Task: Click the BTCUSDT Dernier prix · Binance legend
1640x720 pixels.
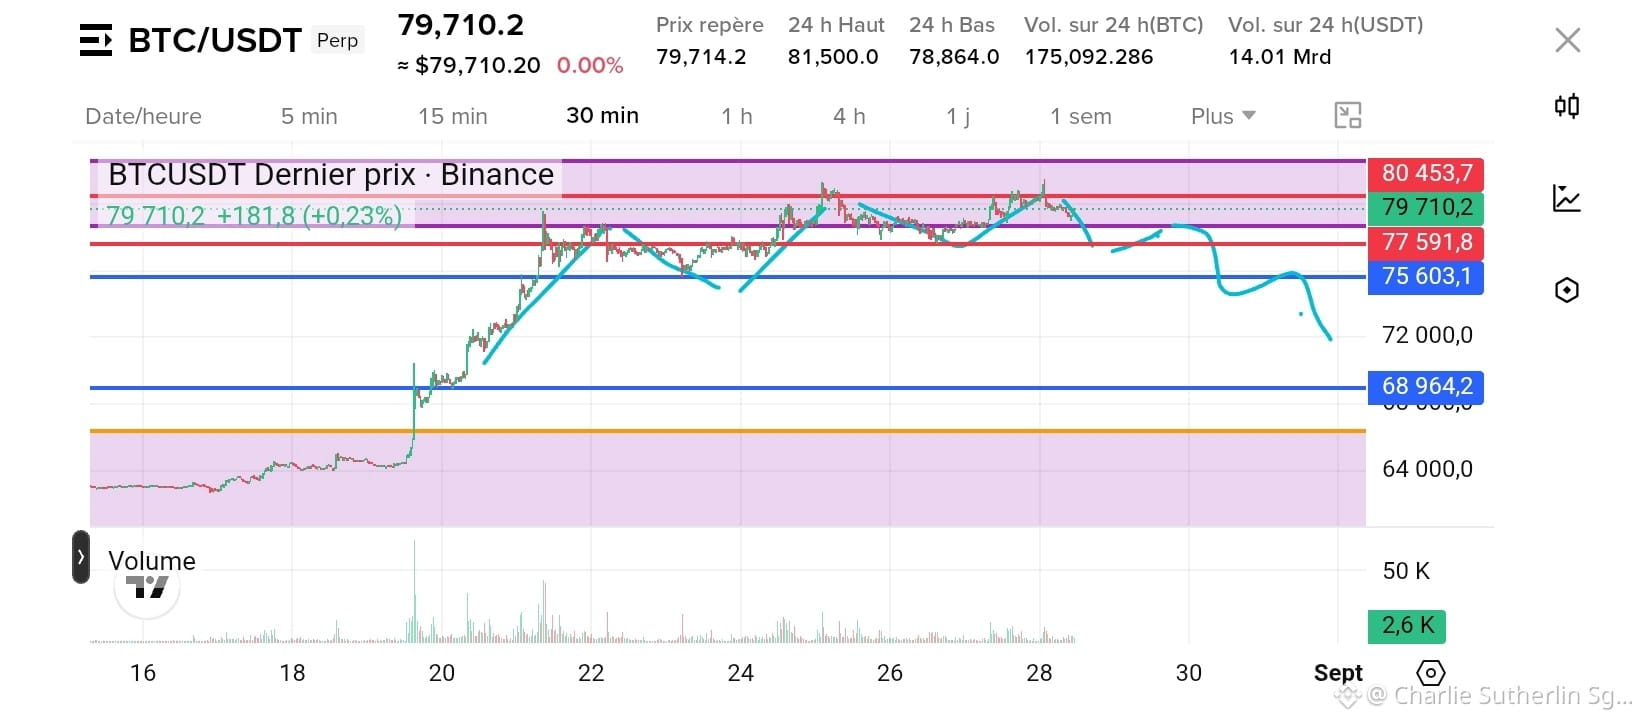Action: coord(331,175)
